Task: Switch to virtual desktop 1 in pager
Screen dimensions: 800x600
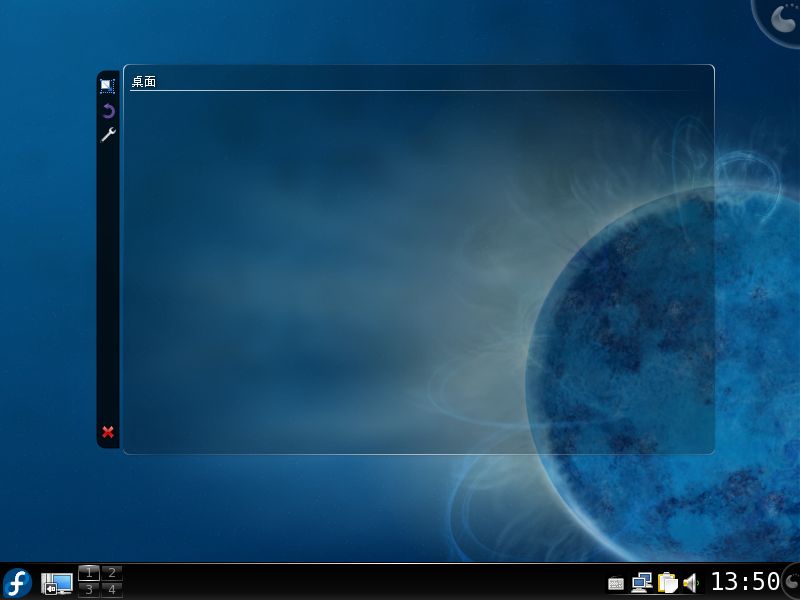Action: point(89,573)
